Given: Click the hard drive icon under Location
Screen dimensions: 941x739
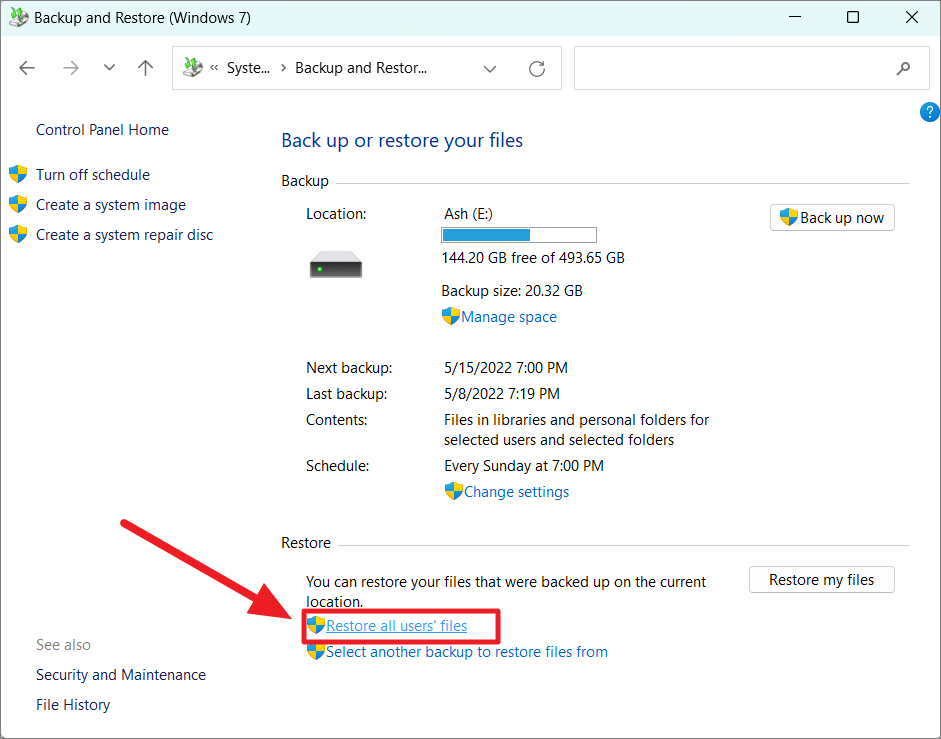Looking at the screenshot, I should point(335,263).
